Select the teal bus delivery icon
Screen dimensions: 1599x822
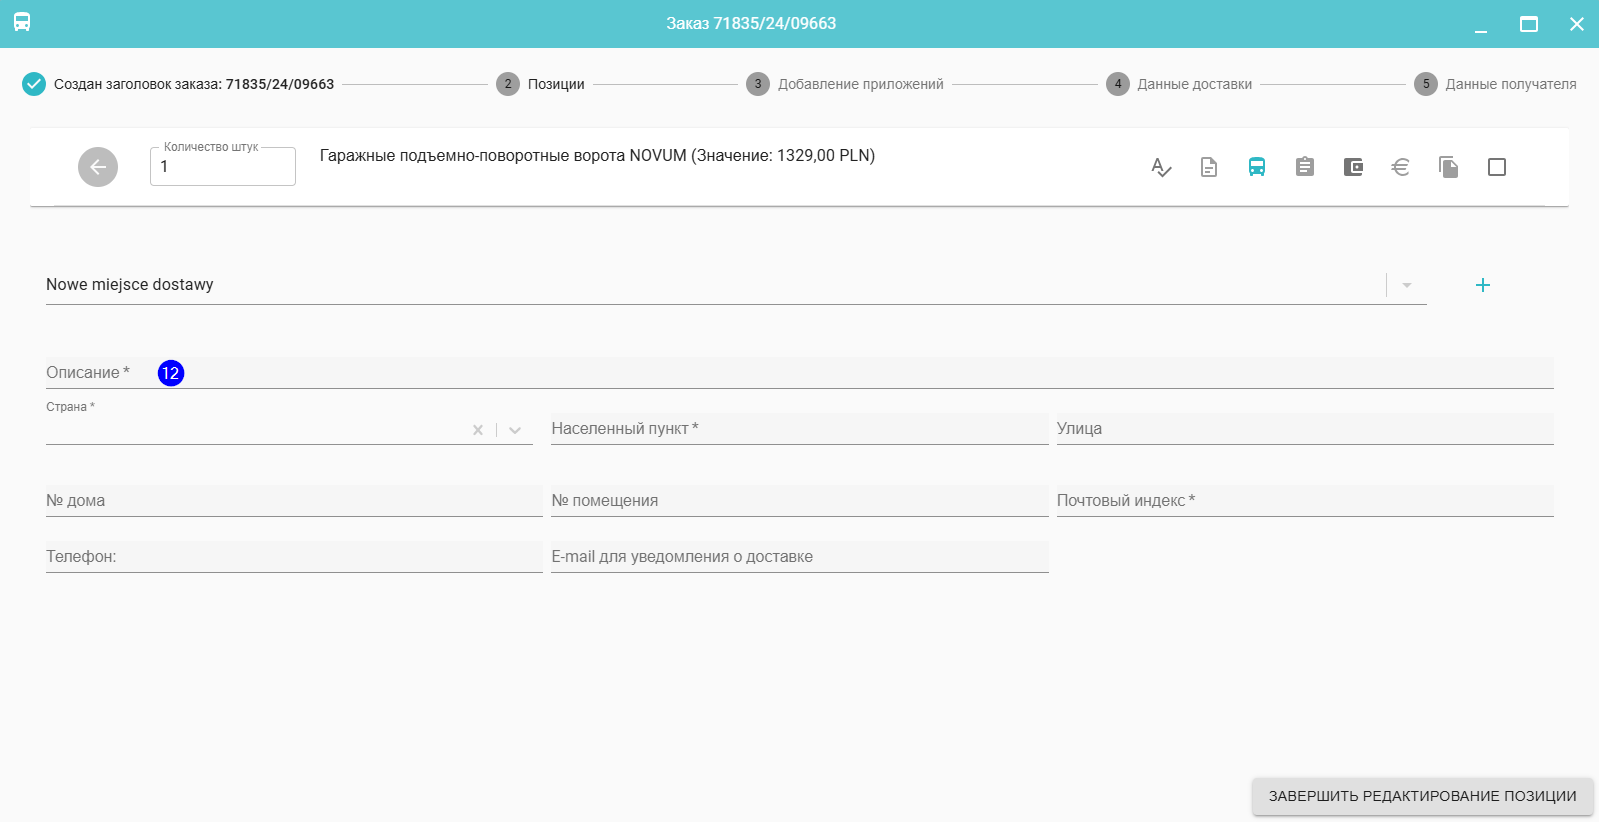(x=1257, y=167)
